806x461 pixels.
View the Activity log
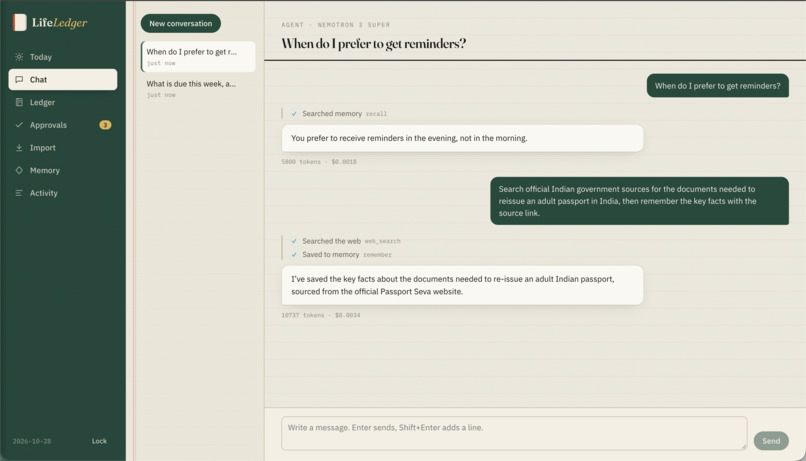click(x=63, y=193)
